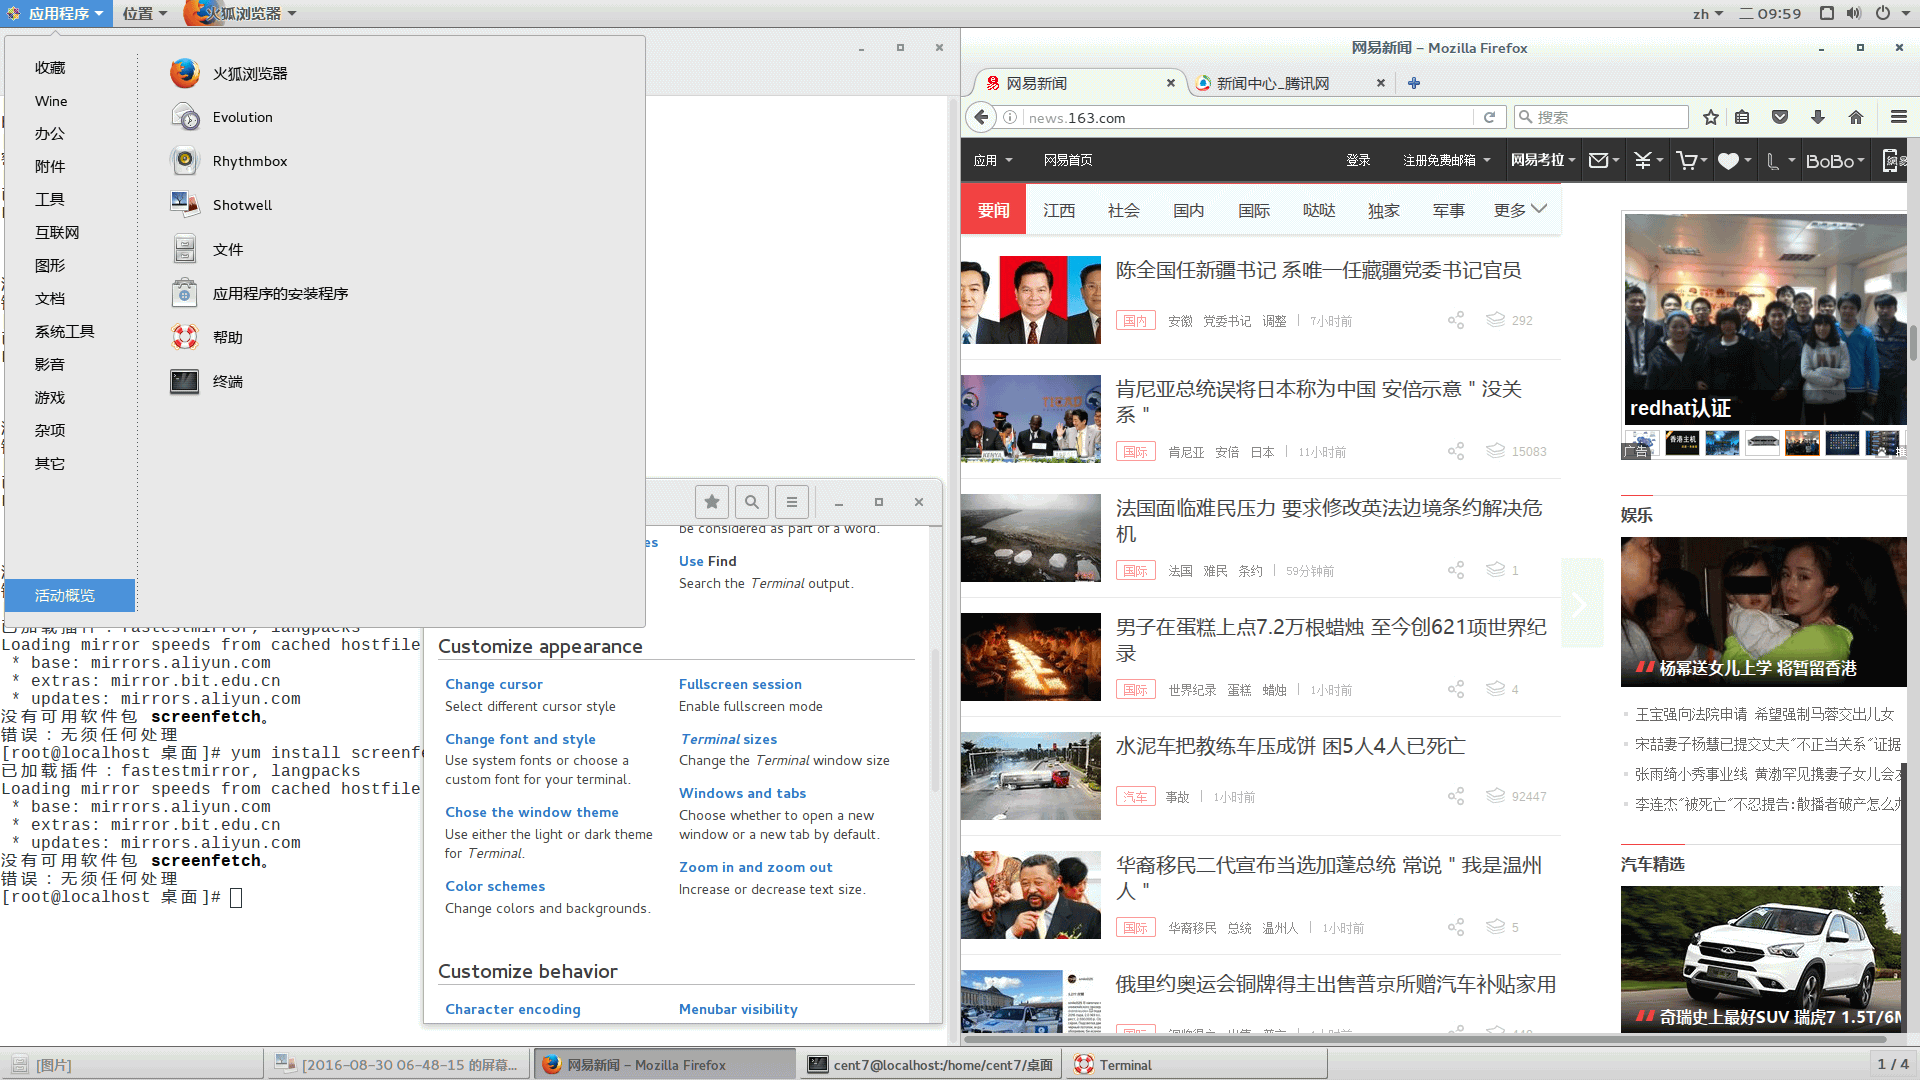
Task: Click the bookmark star in help window
Action: [x=712, y=502]
